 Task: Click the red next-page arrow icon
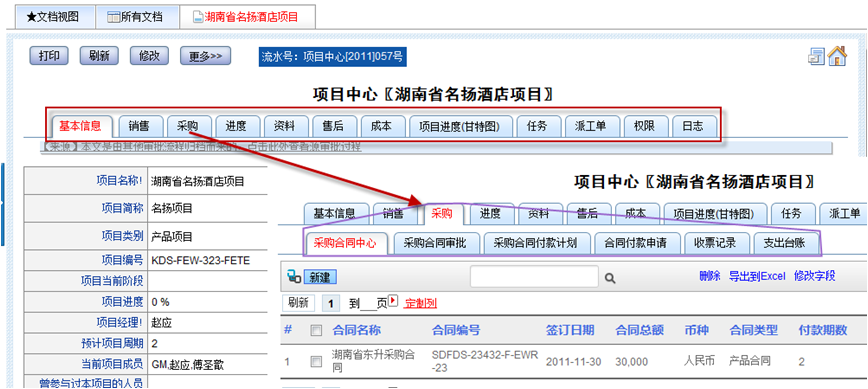pos(393,300)
